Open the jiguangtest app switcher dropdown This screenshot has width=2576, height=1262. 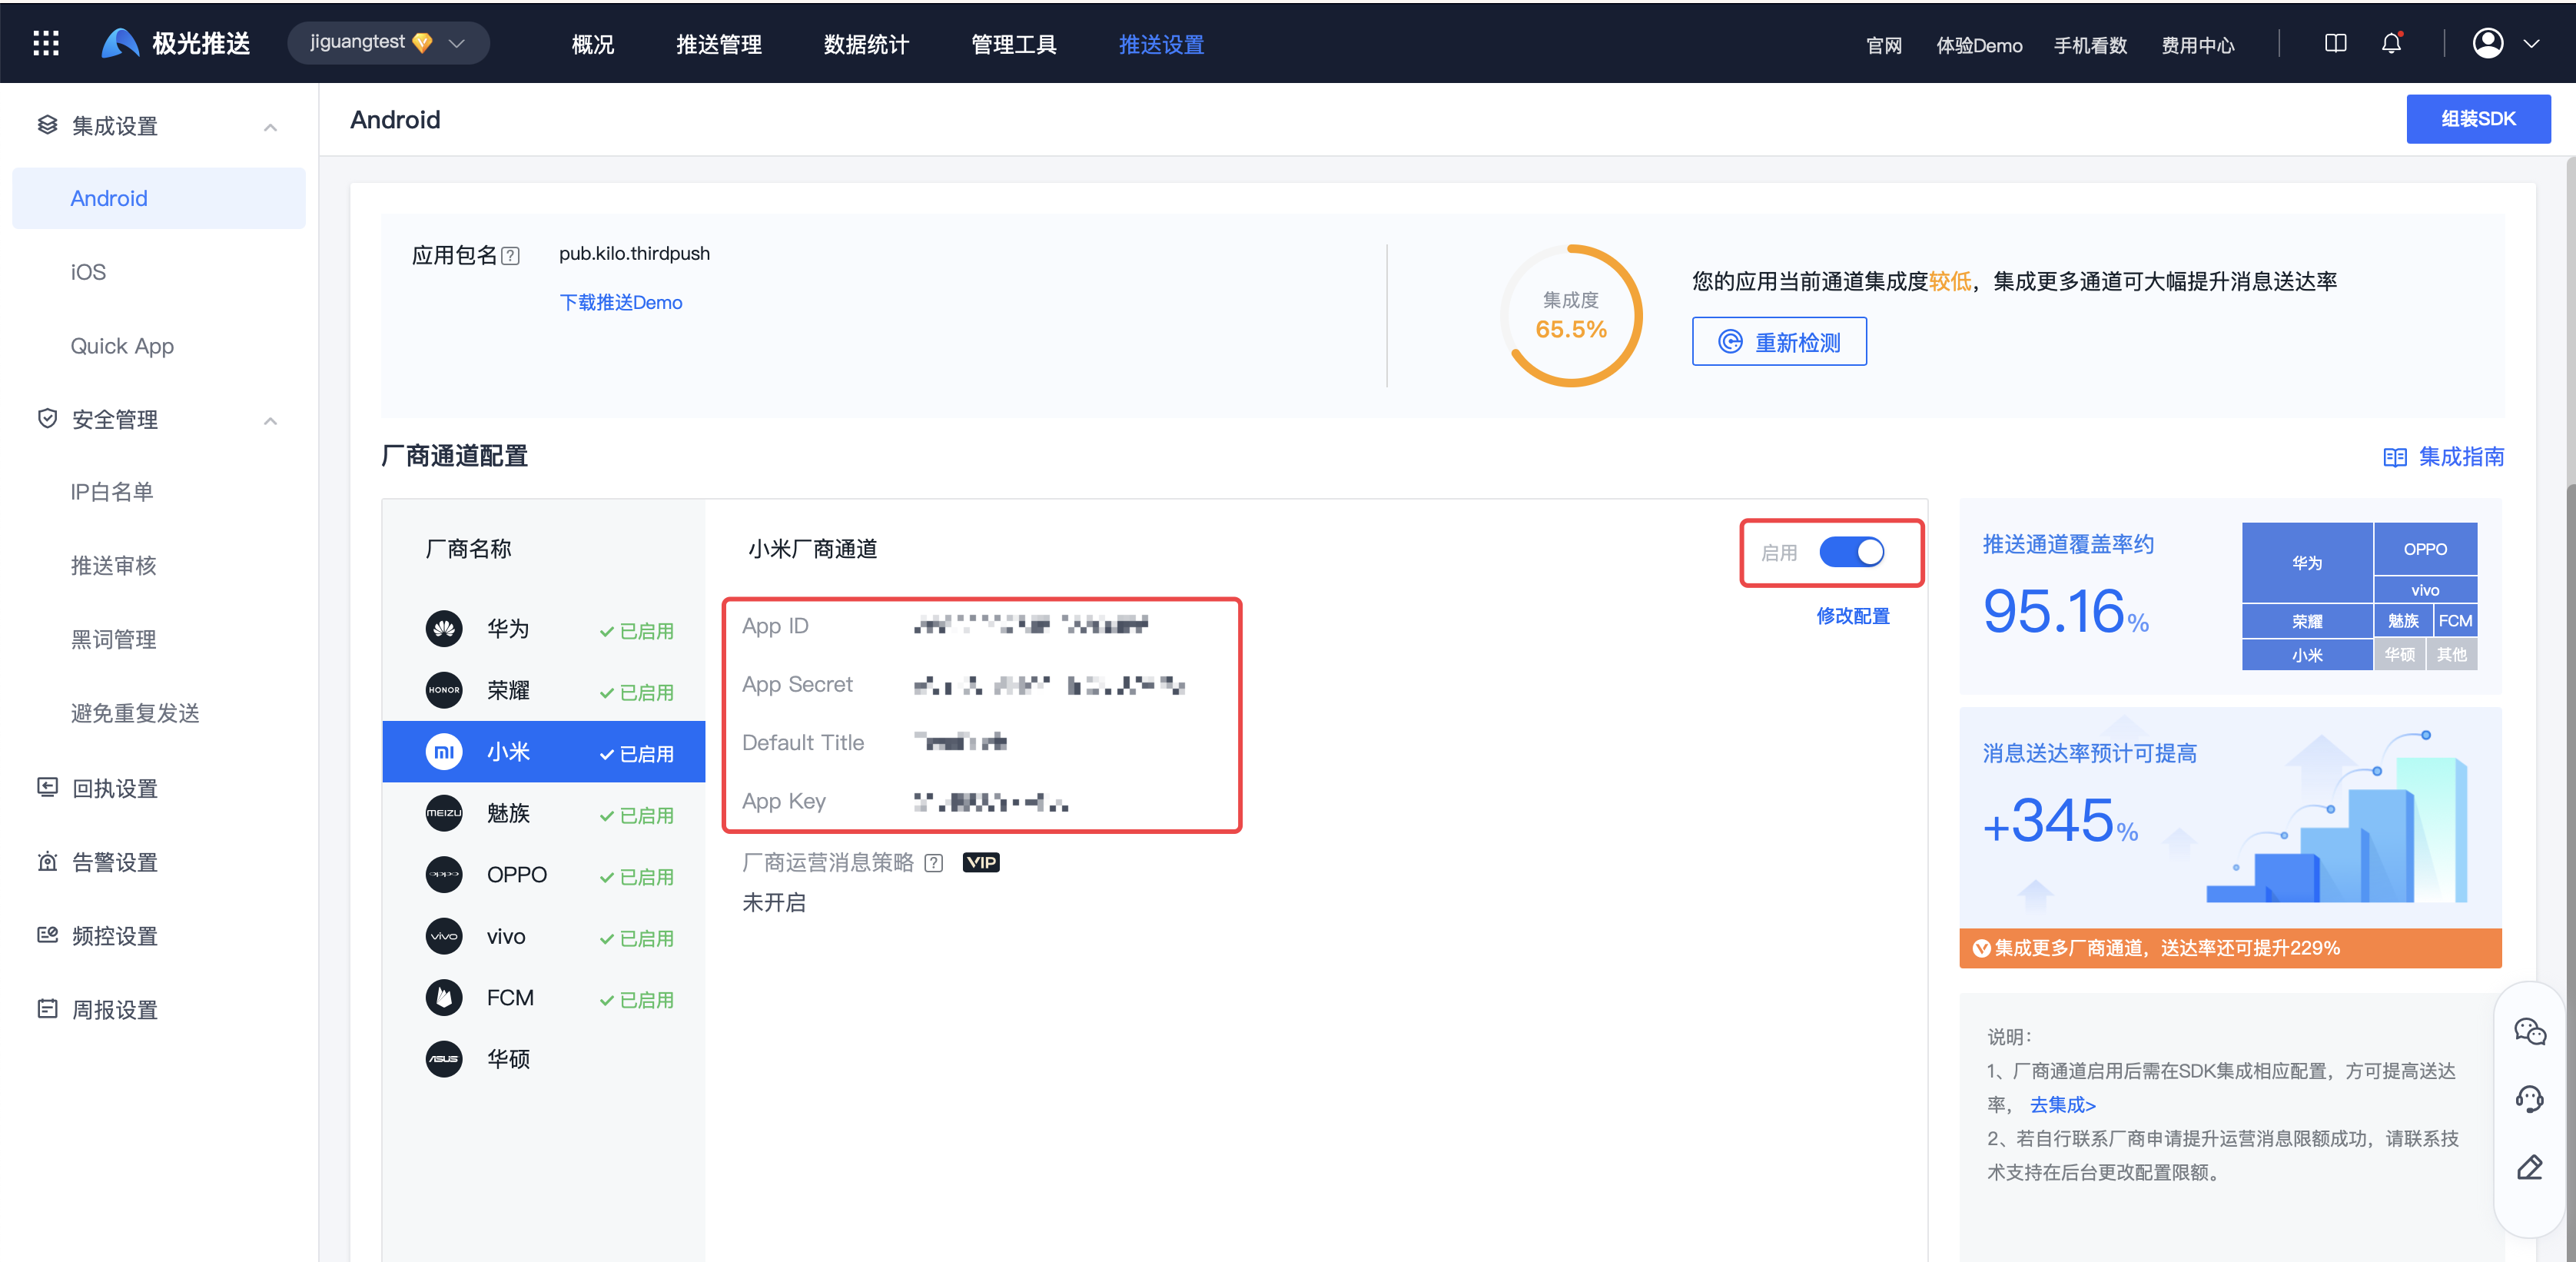388,43
